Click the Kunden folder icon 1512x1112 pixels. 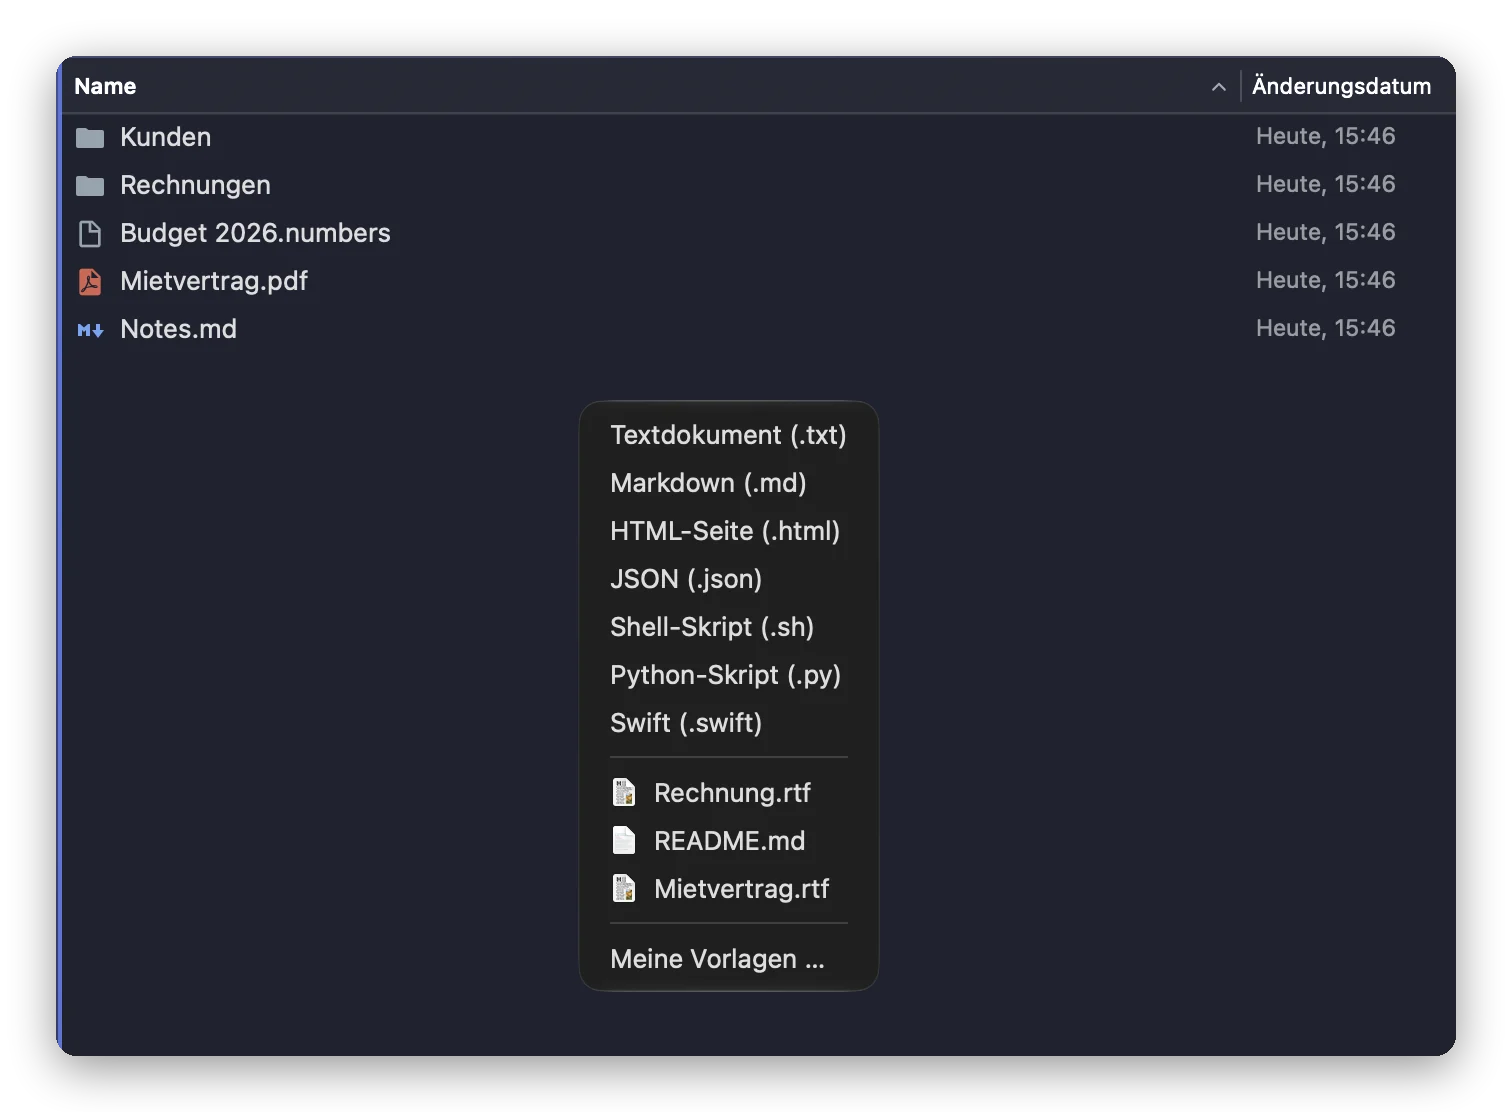(x=90, y=137)
